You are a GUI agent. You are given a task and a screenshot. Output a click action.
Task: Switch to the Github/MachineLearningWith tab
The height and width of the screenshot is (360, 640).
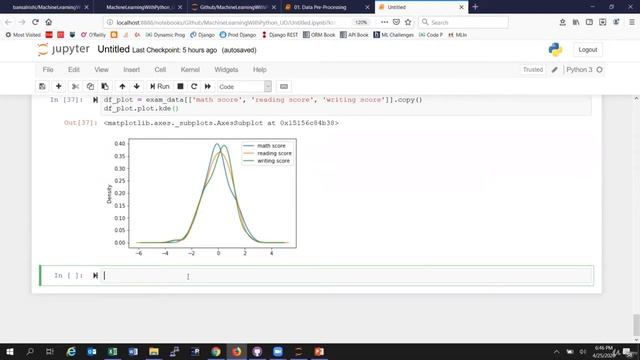[234, 7]
